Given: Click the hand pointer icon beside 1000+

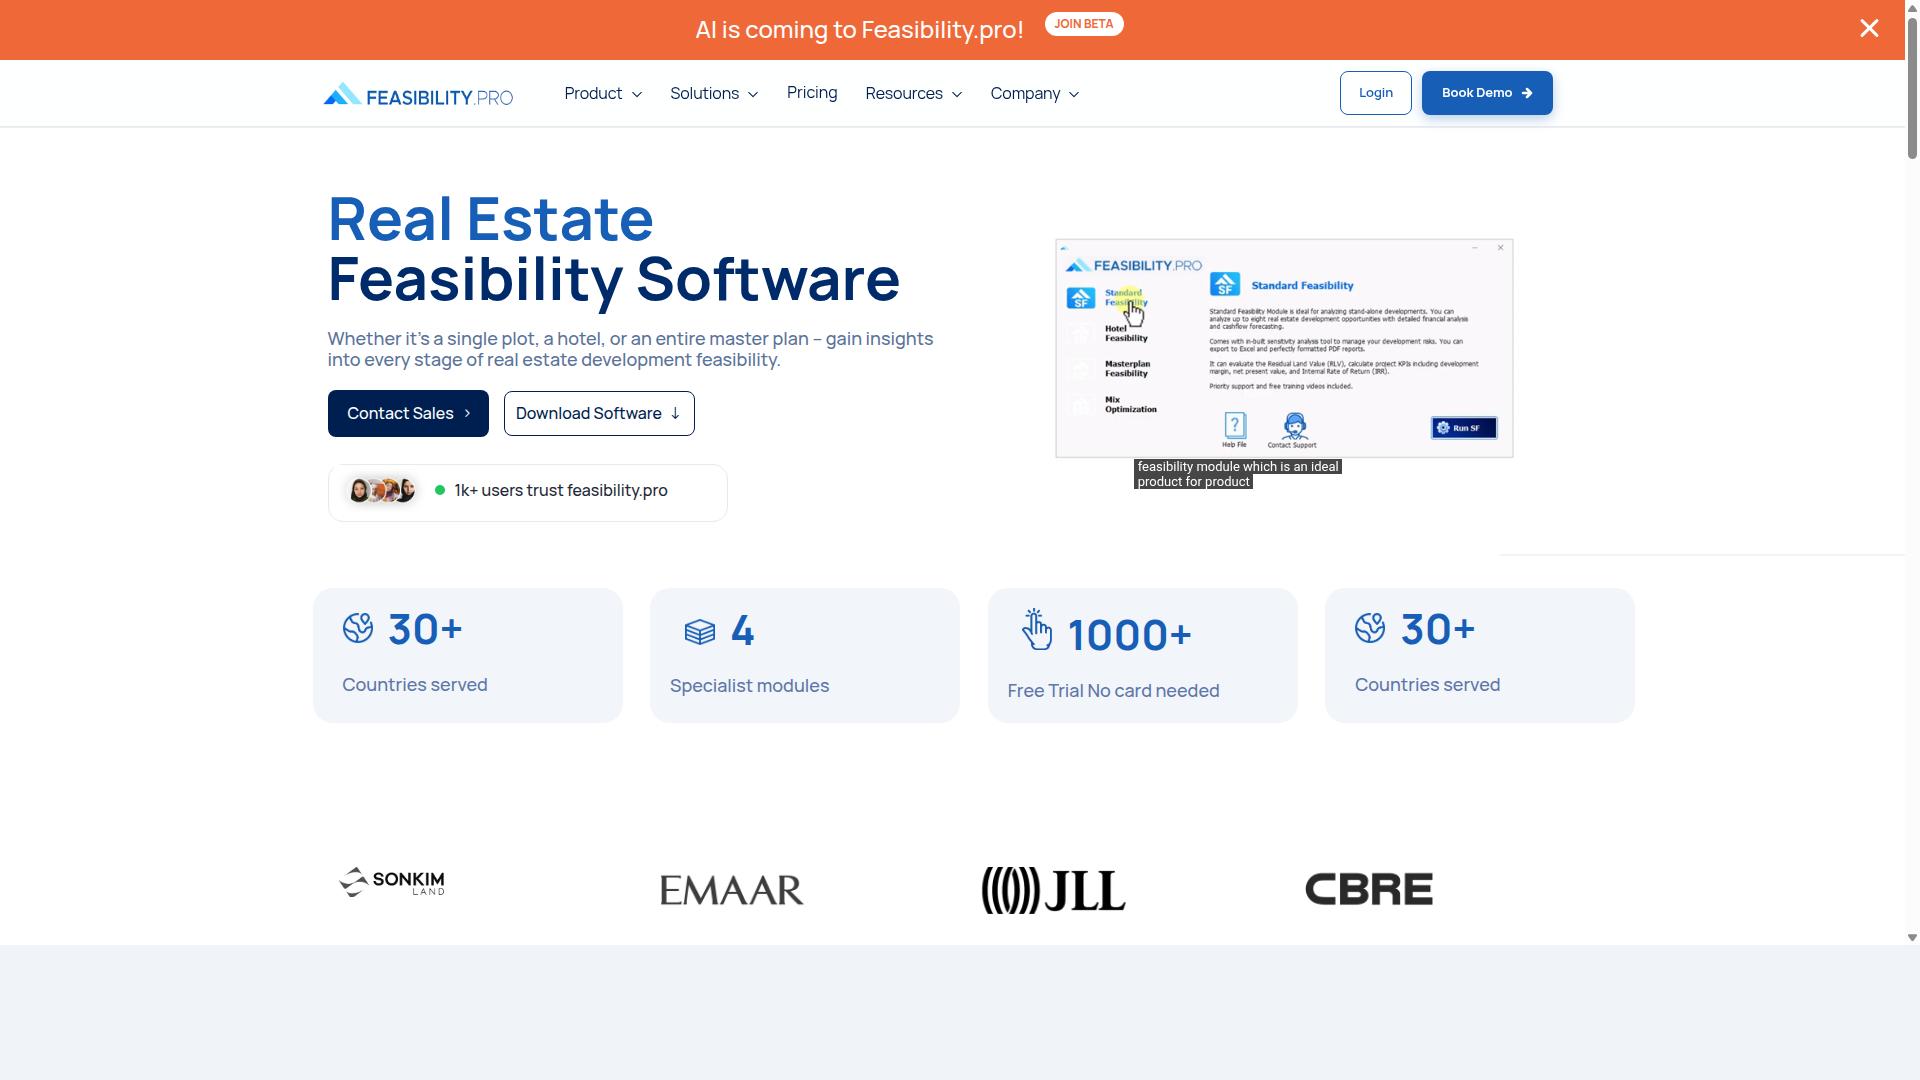Looking at the screenshot, I should pos(1037,629).
